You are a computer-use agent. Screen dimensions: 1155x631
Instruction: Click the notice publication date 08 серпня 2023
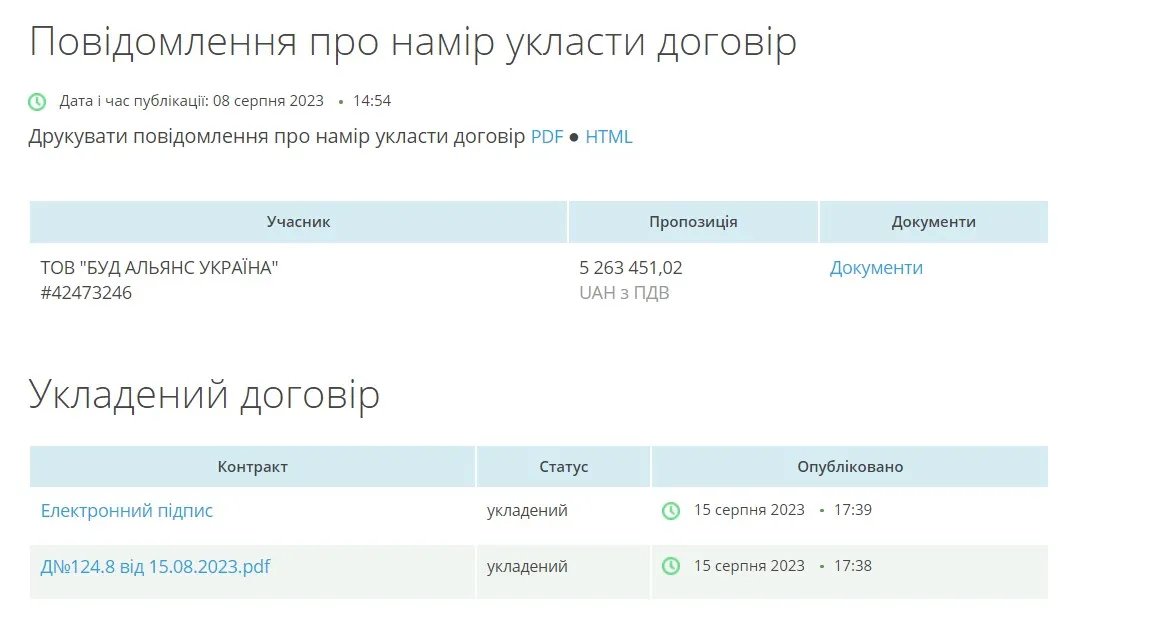(268, 101)
